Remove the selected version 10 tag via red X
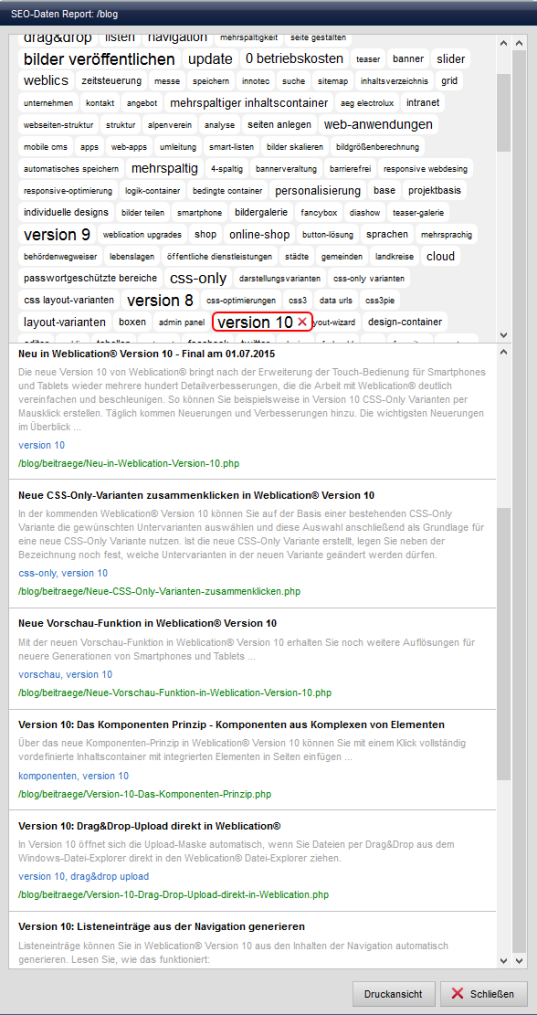 pyautogui.click(x=301, y=322)
